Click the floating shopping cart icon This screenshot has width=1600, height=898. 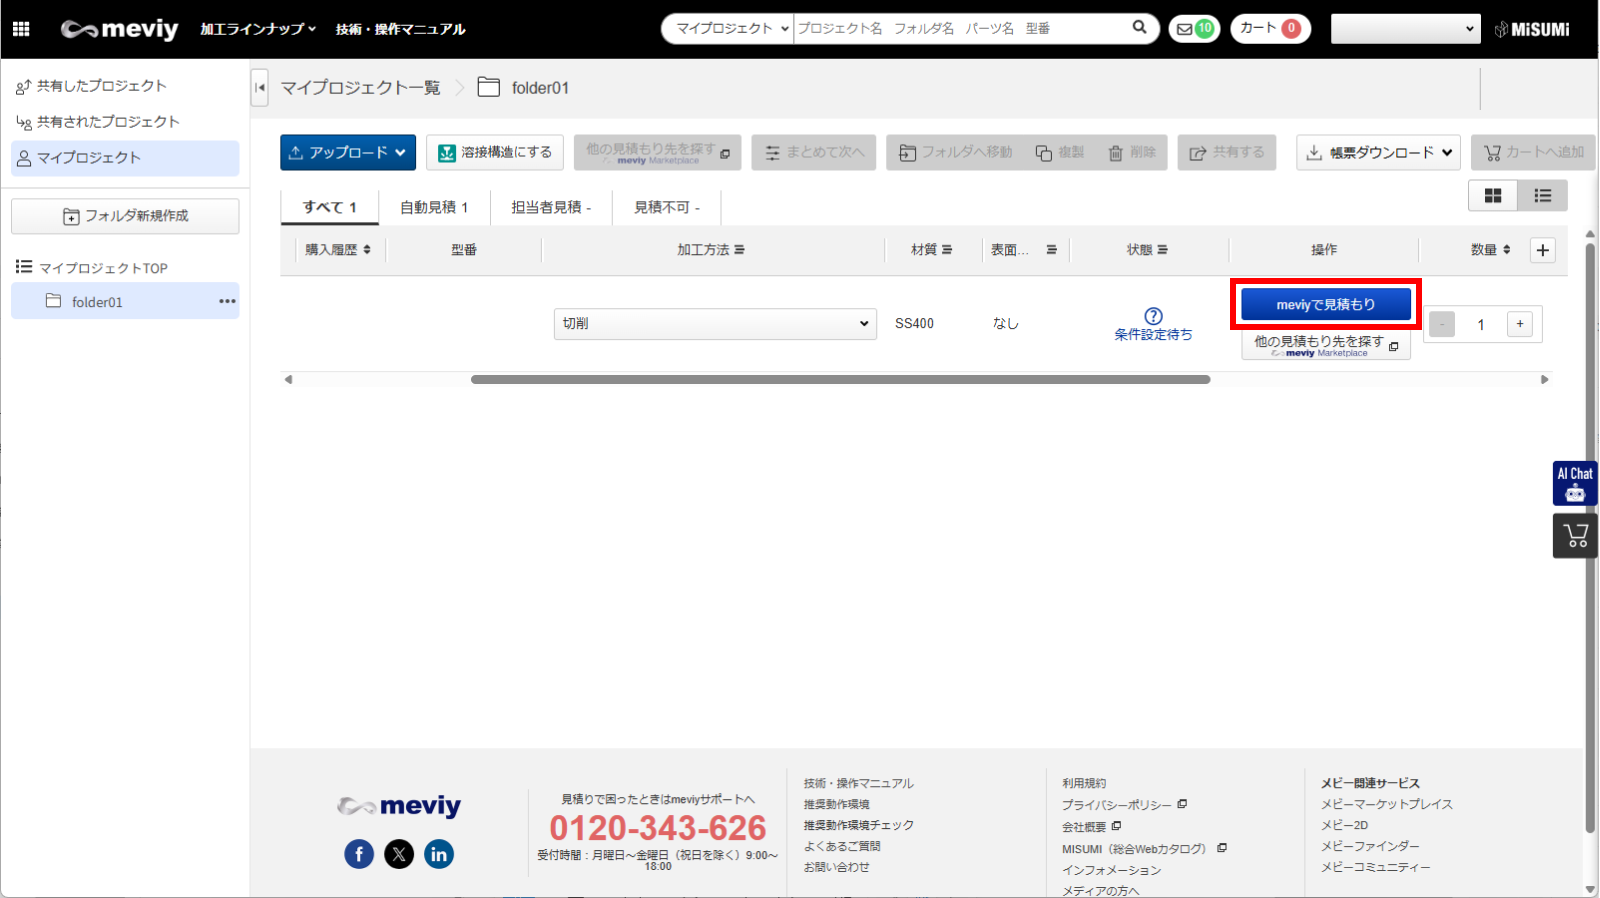1575,536
